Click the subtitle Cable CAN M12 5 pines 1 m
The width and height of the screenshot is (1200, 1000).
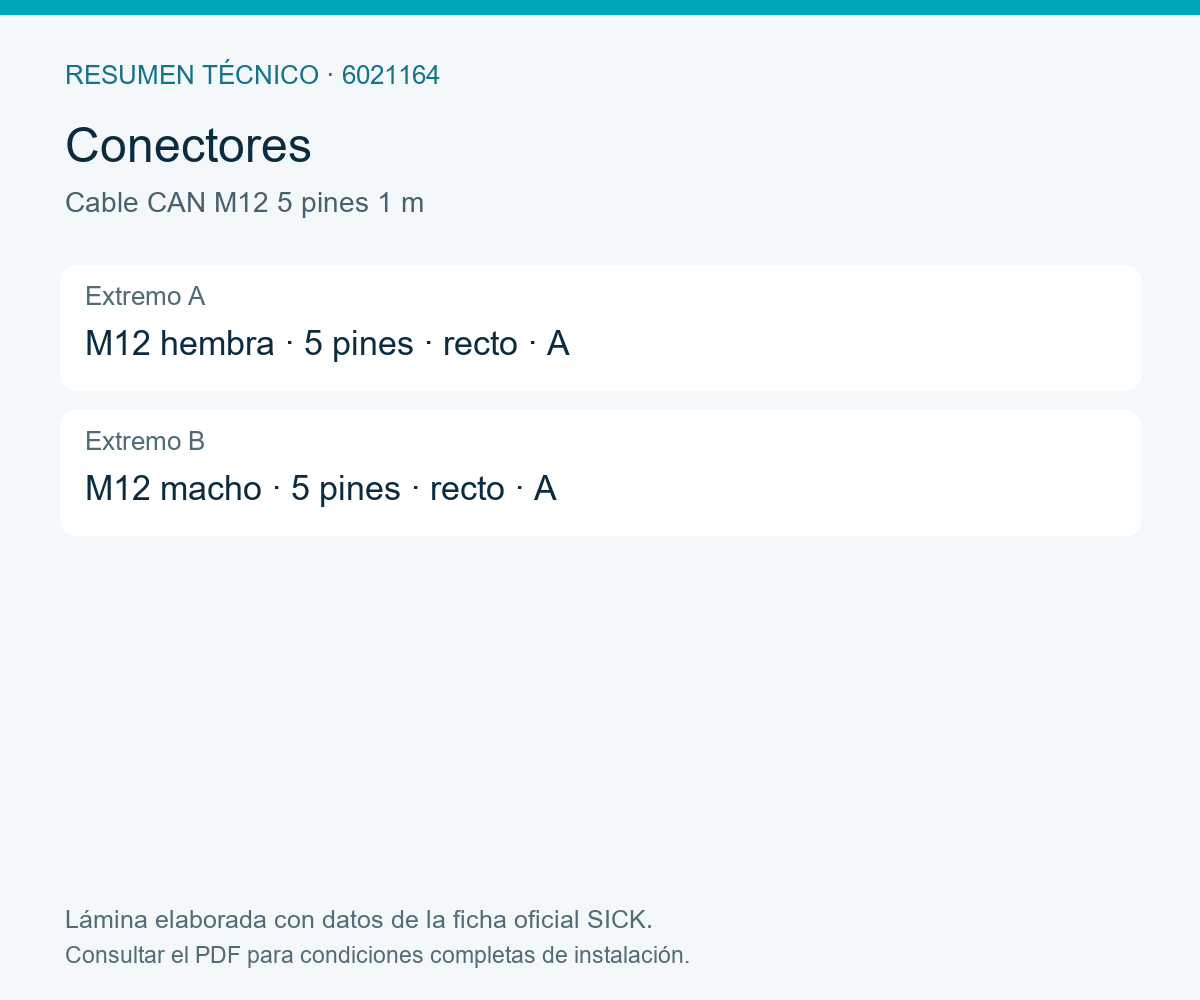245,203
